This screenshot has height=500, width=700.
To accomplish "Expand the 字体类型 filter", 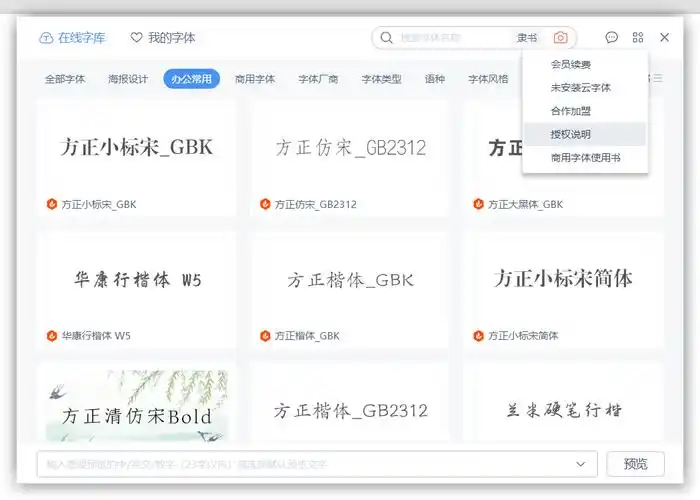I will [382, 79].
